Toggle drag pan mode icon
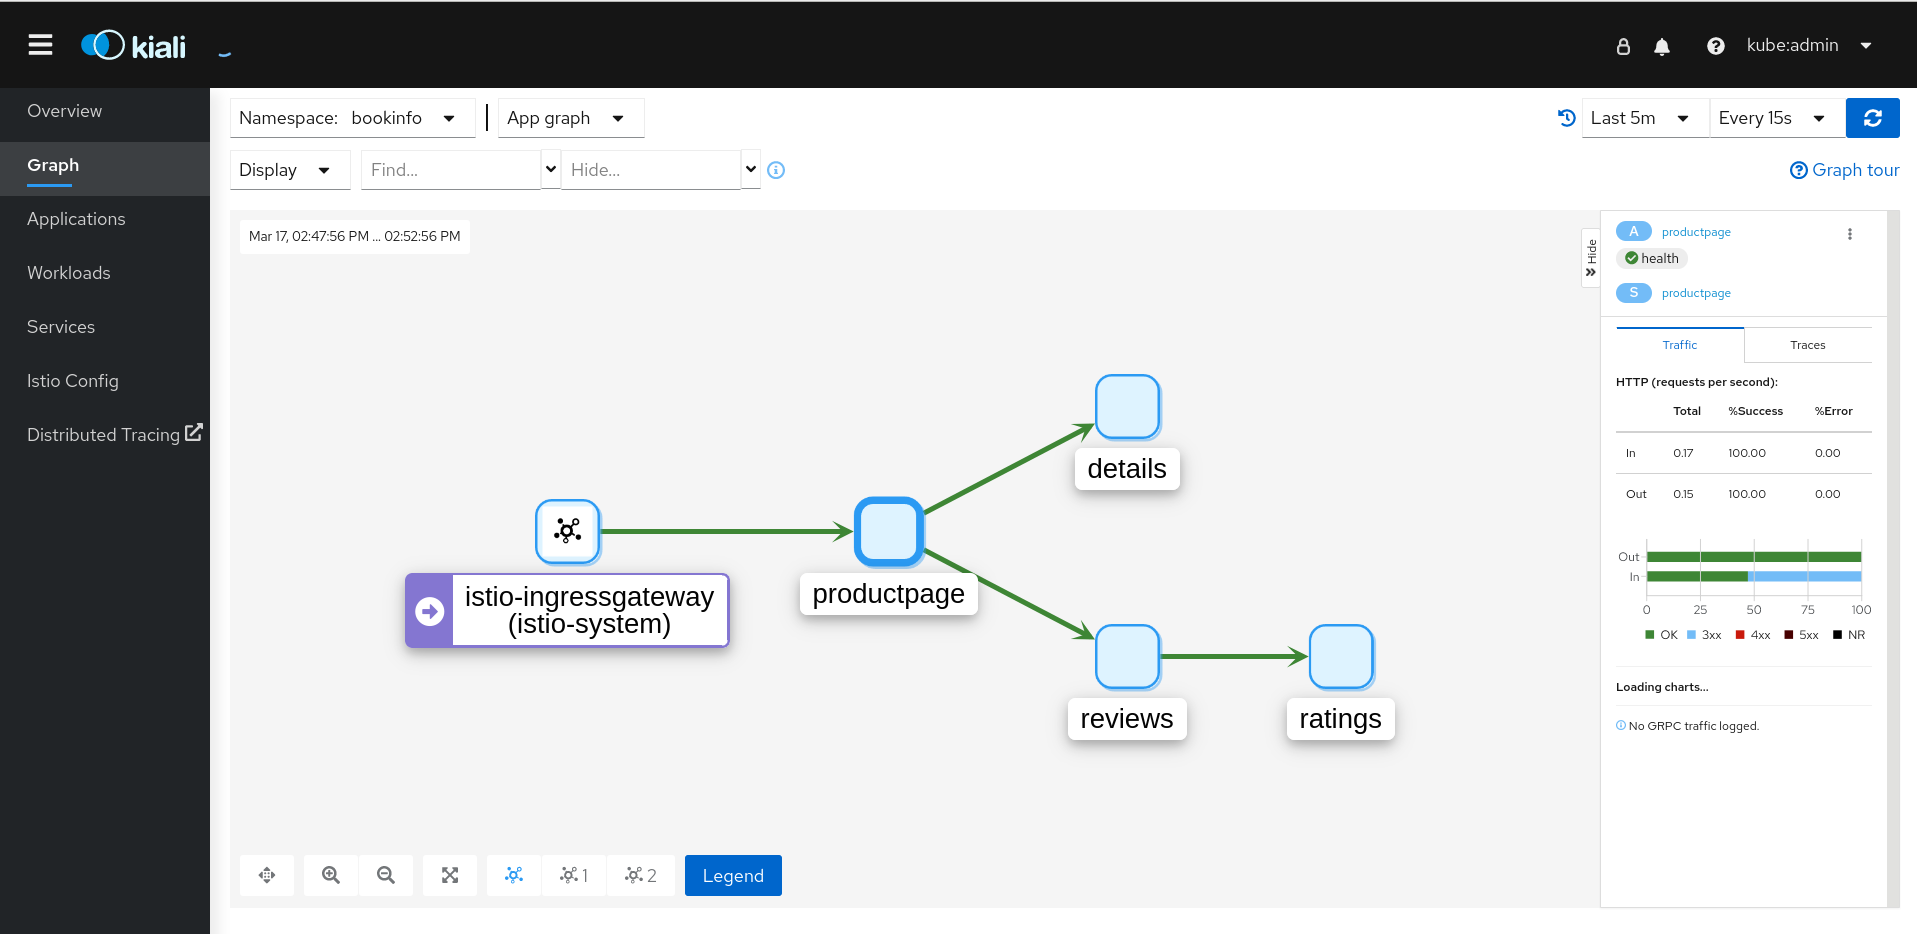Viewport: 1917px width, 934px height. click(267, 875)
